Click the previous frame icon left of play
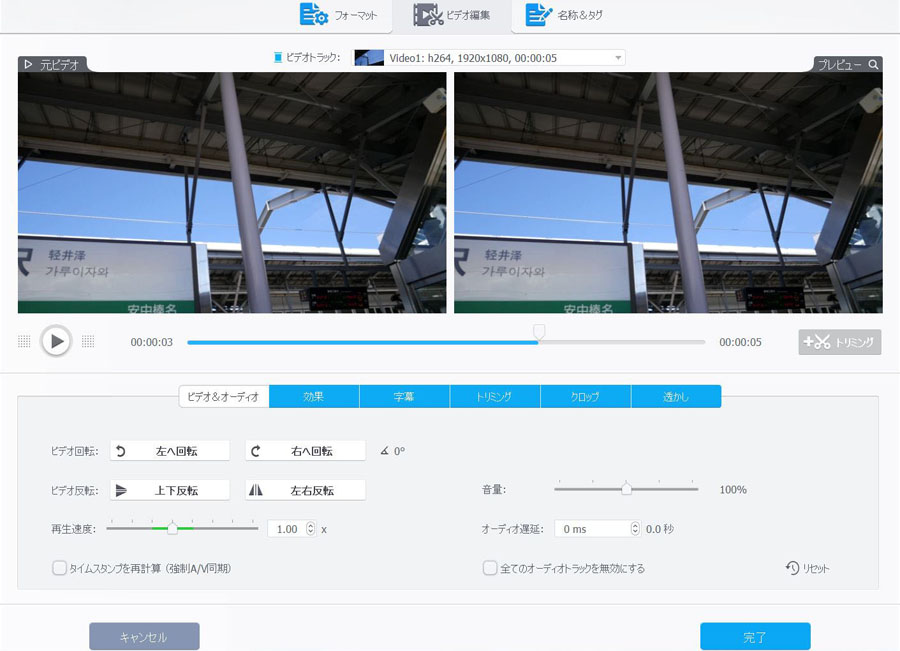The height and width of the screenshot is (651, 900). point(24,342)
